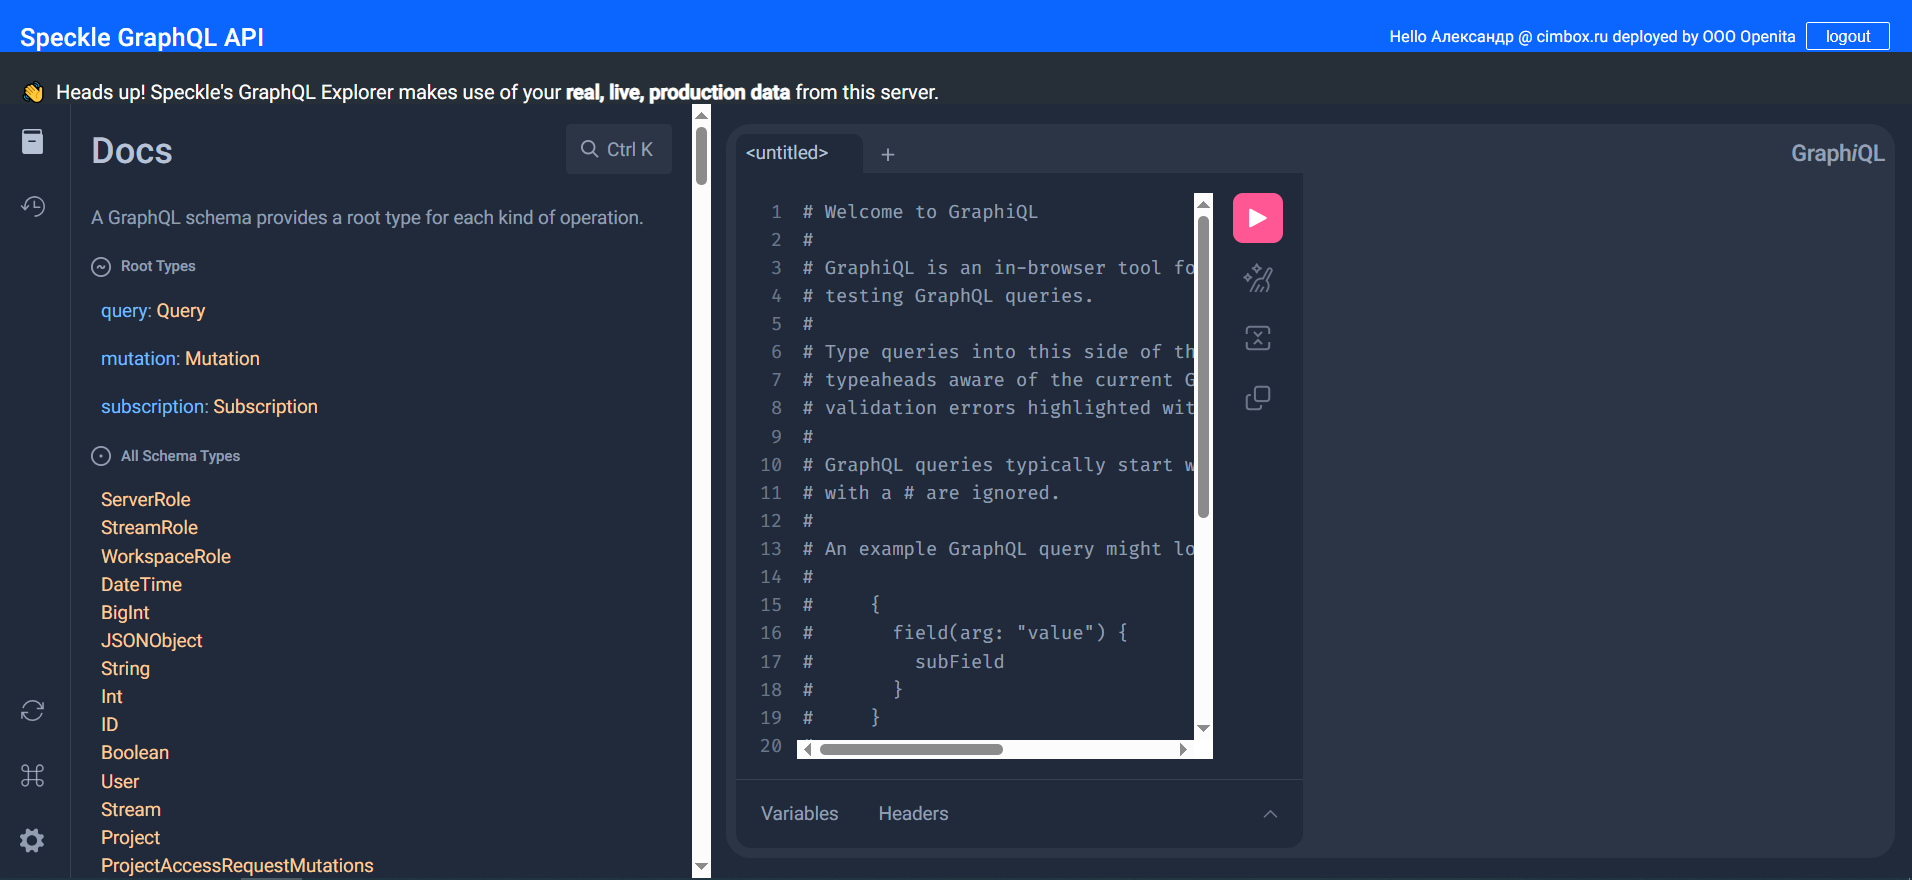This screenshot has height=880, width=1912.
Task: Click editor horizontal scroll left arrow
Action: tap(807, 749)
